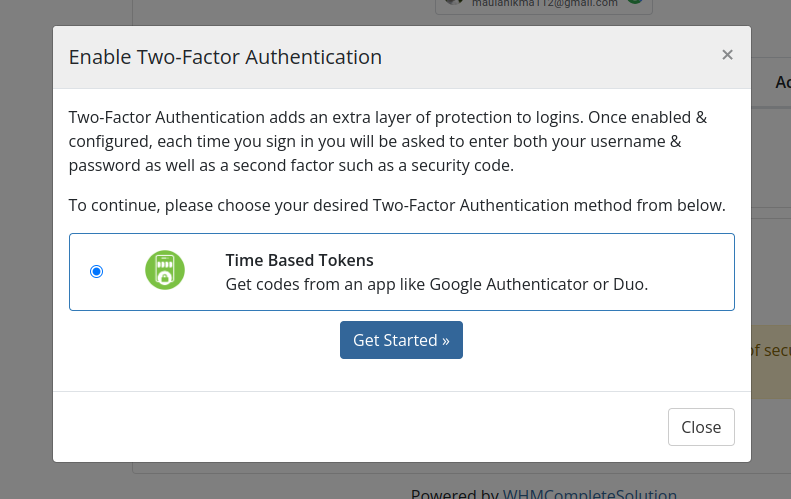Open the WHMCompleteSolution link

pos(590,493)
